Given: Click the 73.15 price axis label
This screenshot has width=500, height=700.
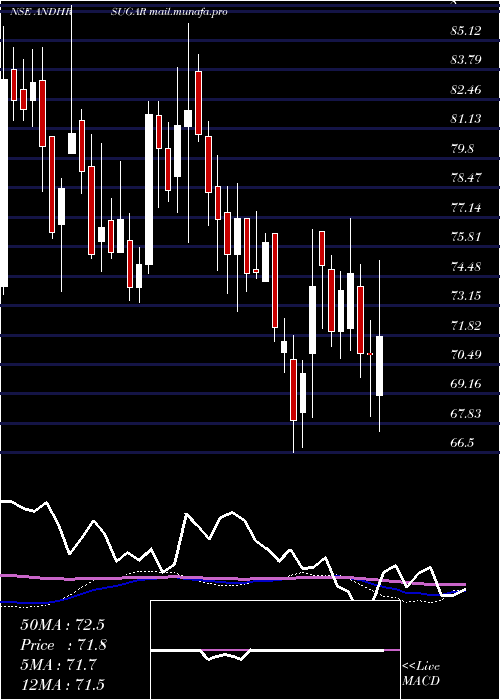Looking at the screenshot, I should [467, 296].
